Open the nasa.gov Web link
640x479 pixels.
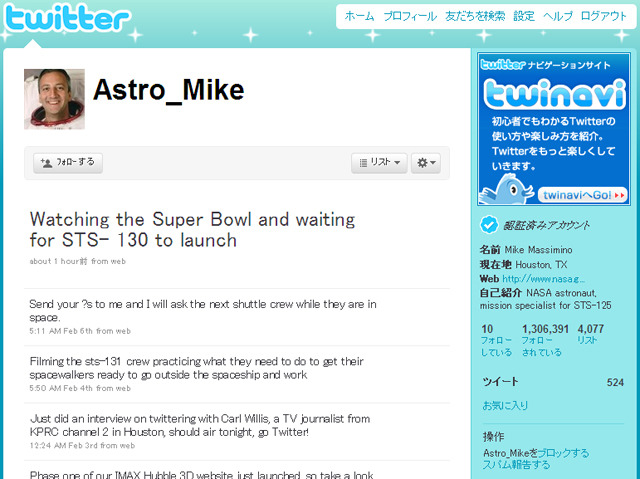coord(543,279)
